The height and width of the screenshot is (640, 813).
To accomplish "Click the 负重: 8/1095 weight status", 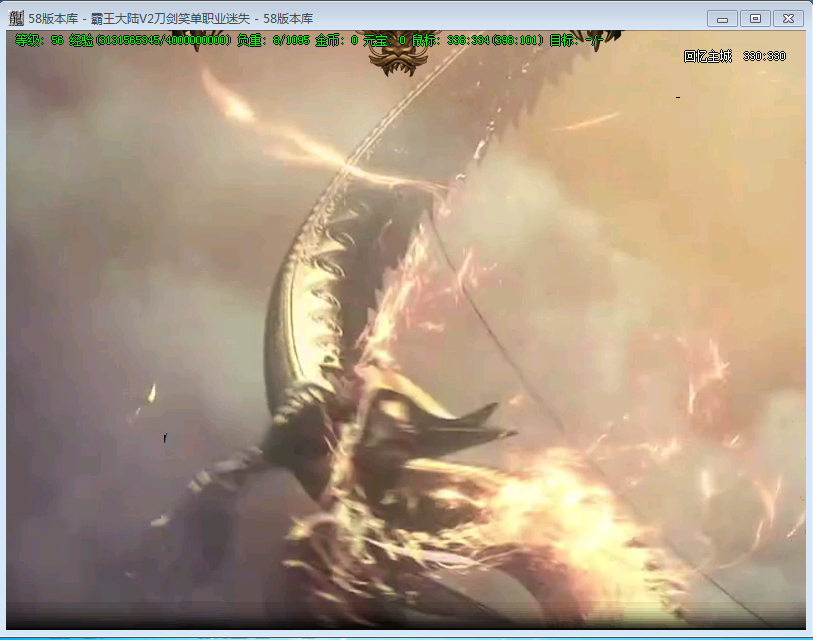I will pos(273,40).
